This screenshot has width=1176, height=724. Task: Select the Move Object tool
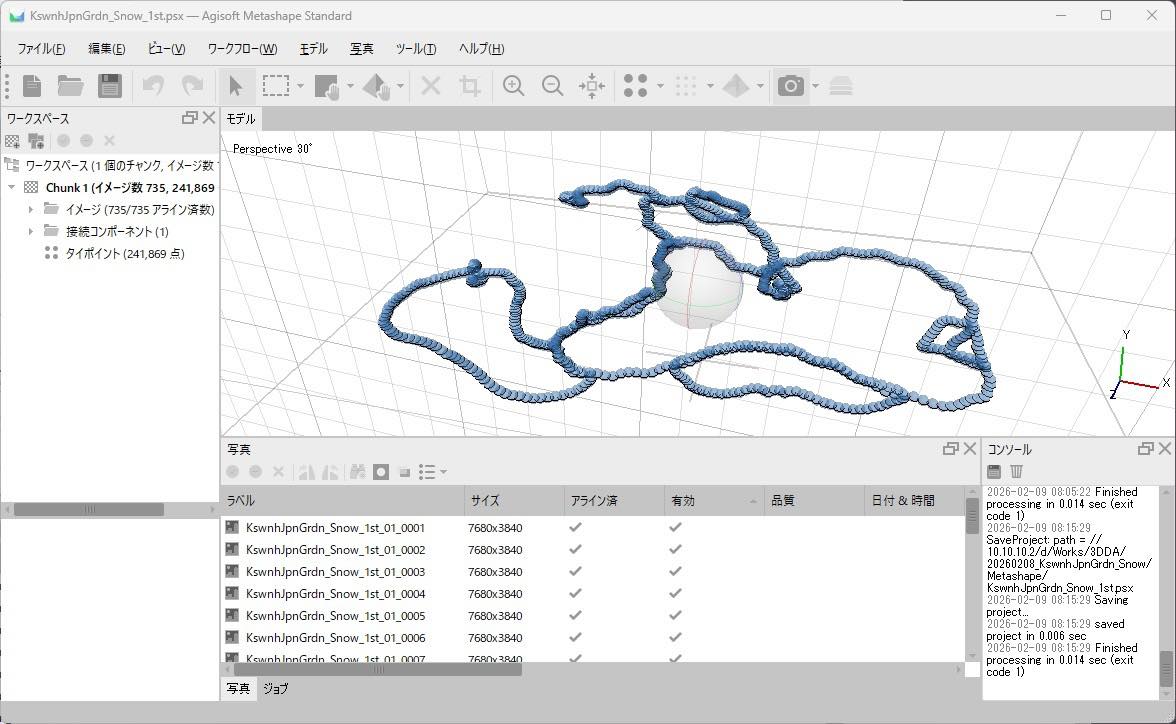[376, 86]
